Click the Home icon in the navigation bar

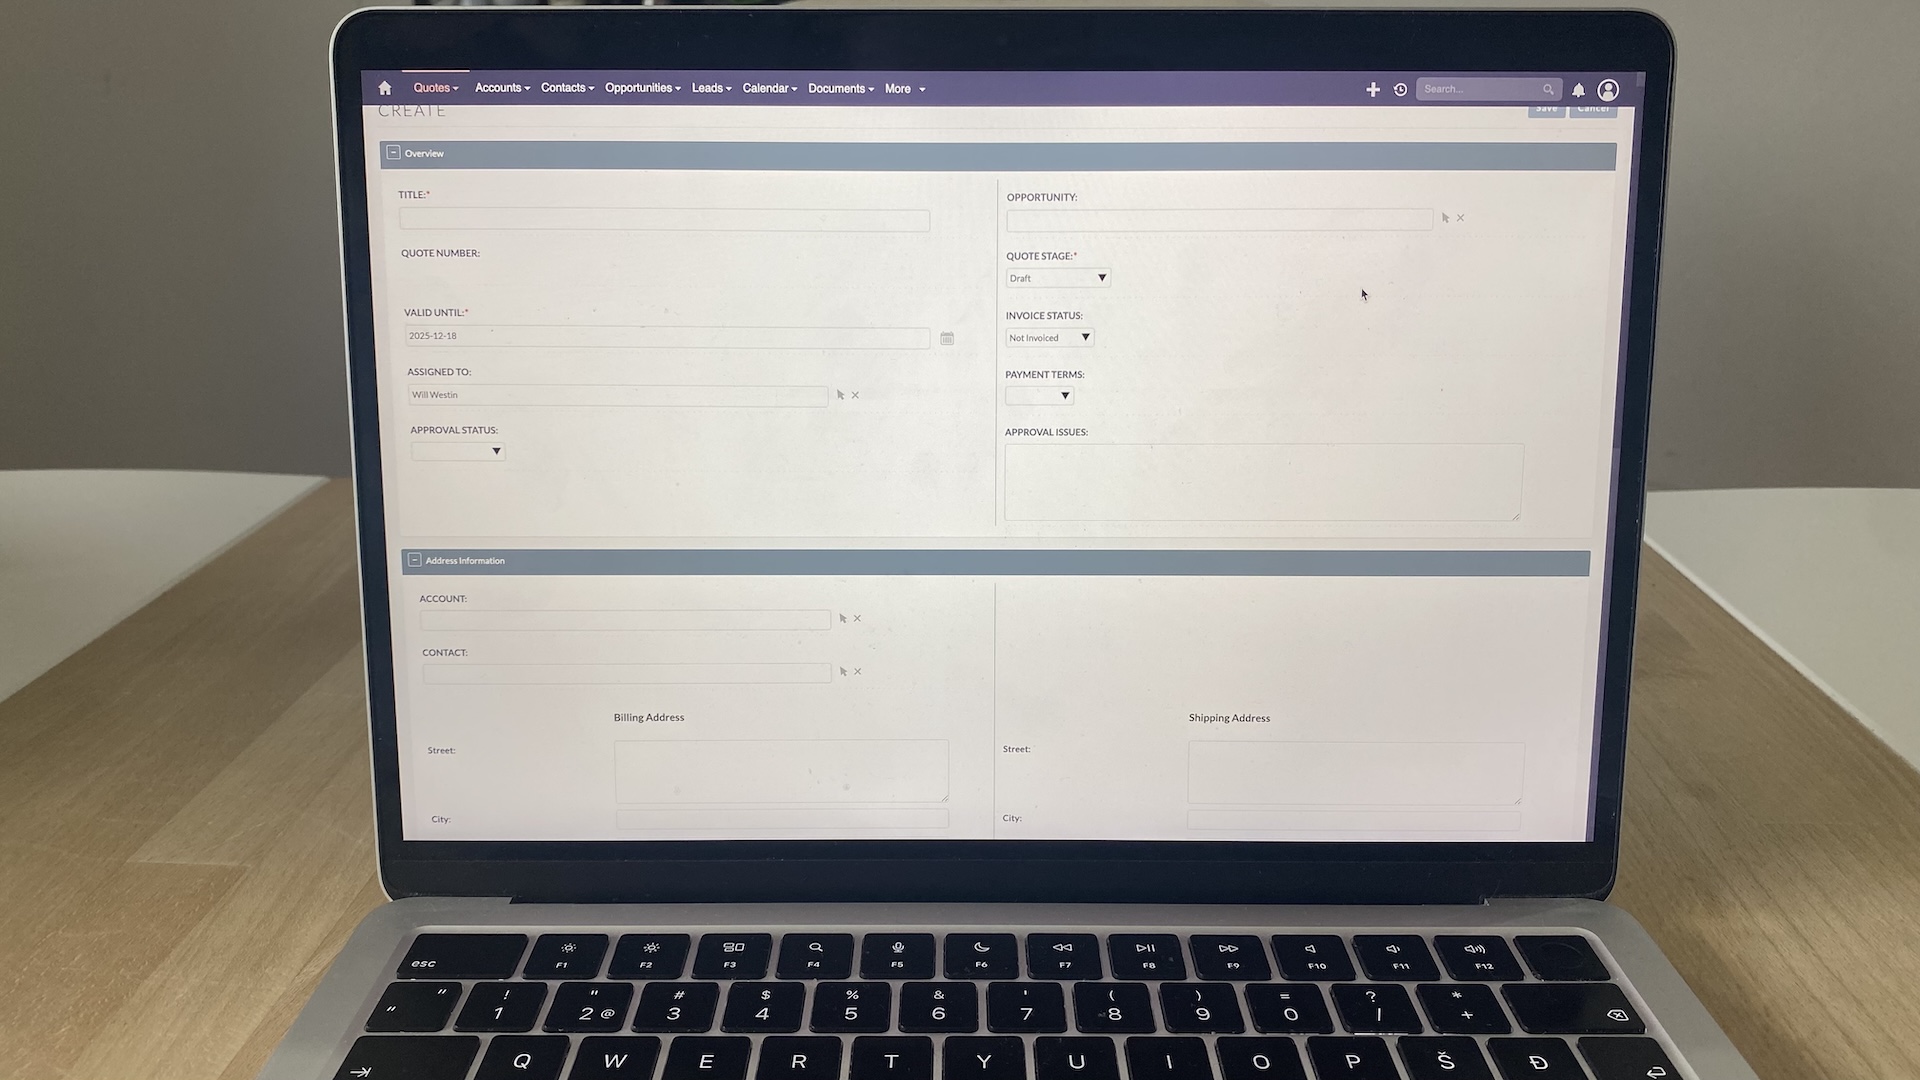[385, 88]
